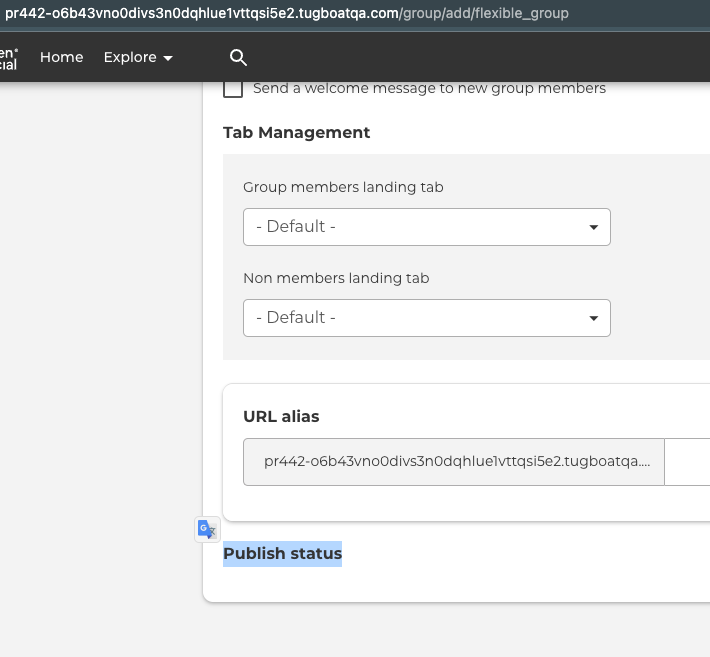Click the 'Non members landing tab' label

point(336,278)
